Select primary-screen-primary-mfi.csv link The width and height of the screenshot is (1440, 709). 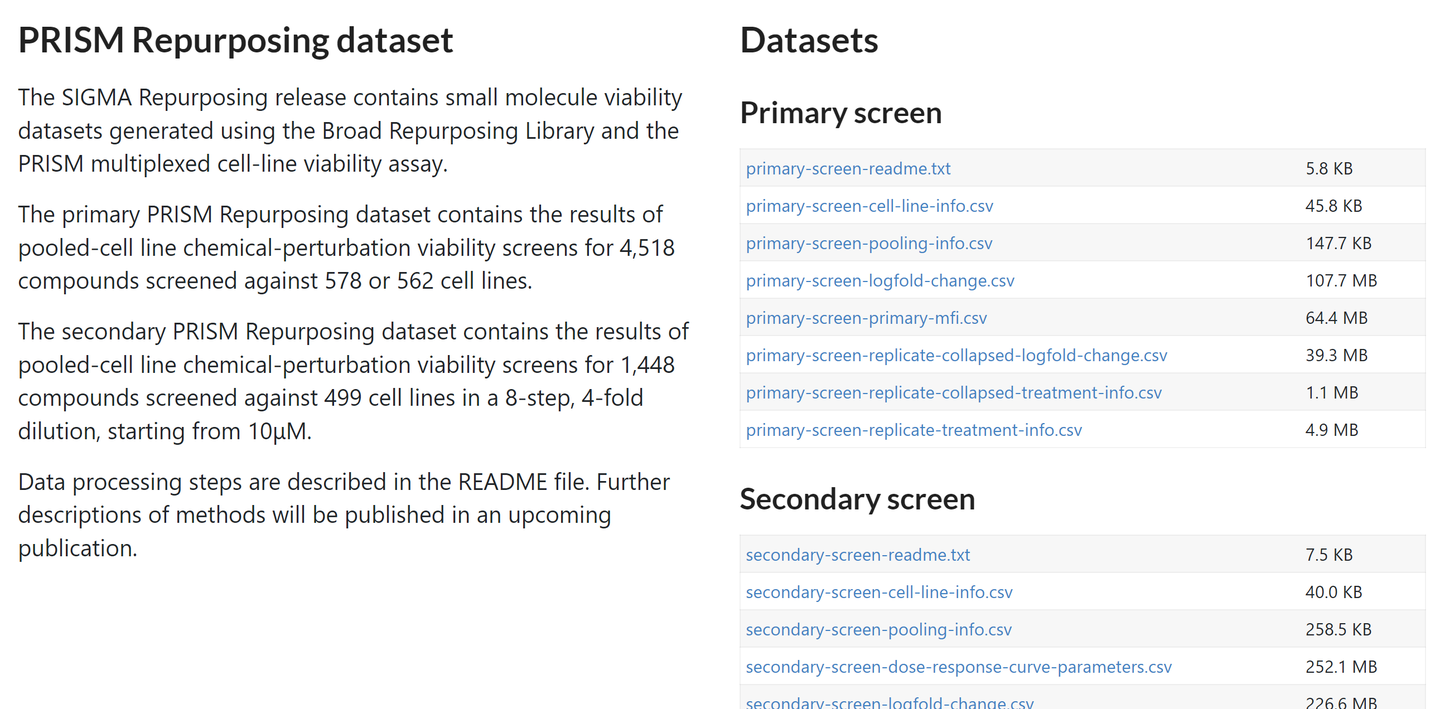click(x=866, y=318)
